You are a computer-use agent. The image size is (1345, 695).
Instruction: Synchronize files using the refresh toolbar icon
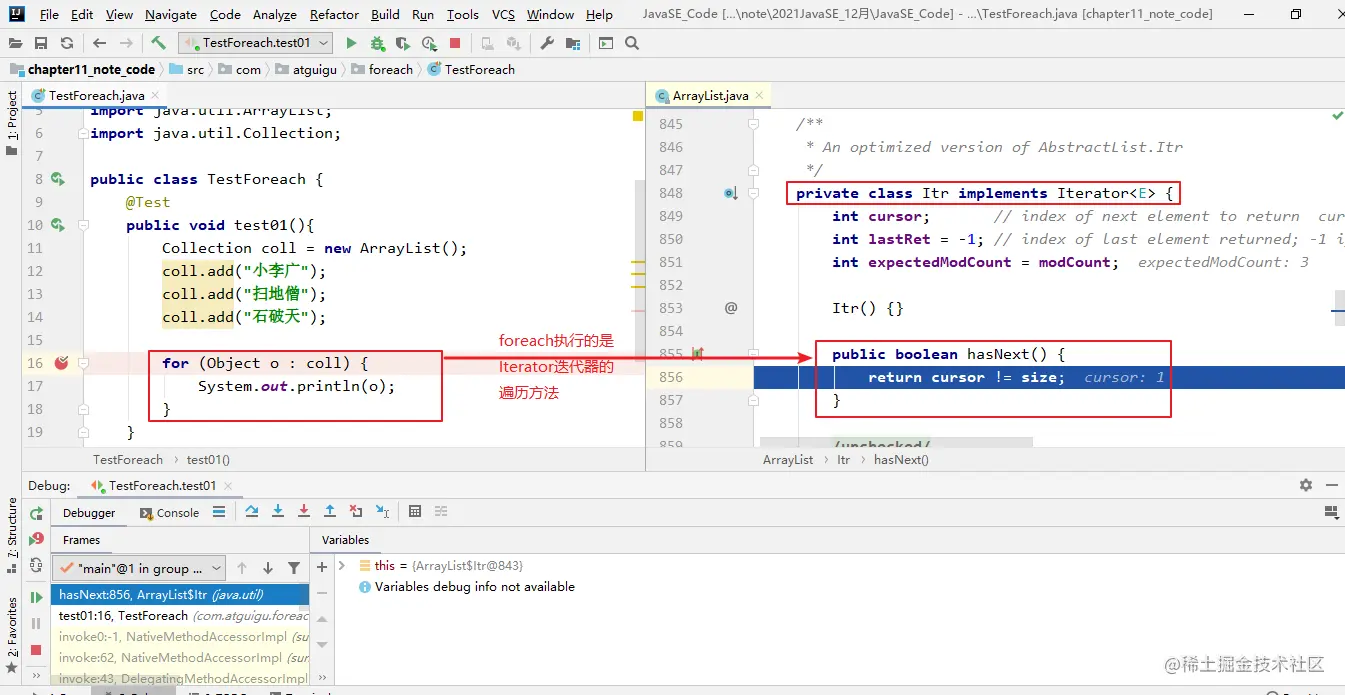tap(66, 43)
